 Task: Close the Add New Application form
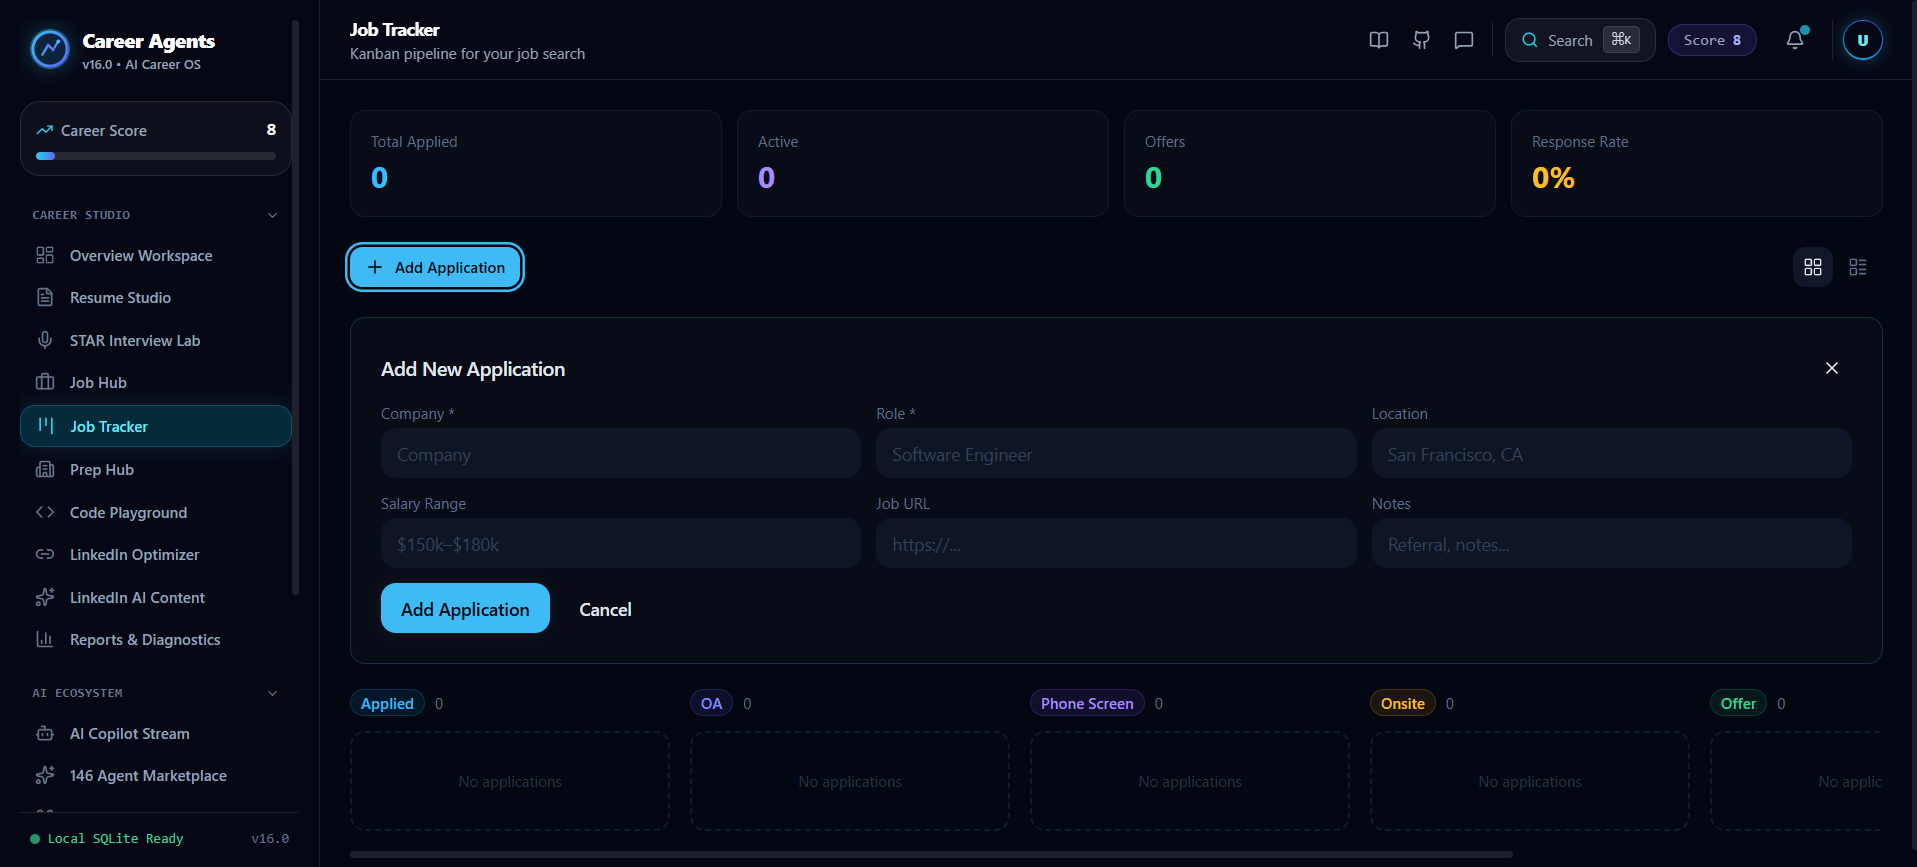tap(1832, 368)
